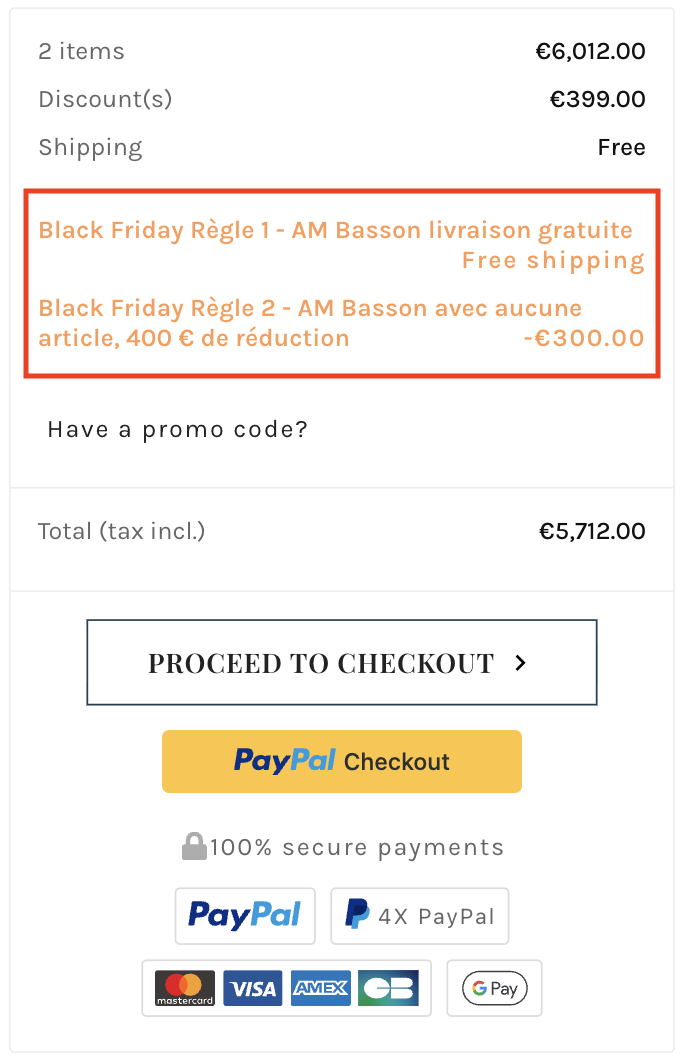Click the Mastercard logo icon

click(x=184, y=988)
